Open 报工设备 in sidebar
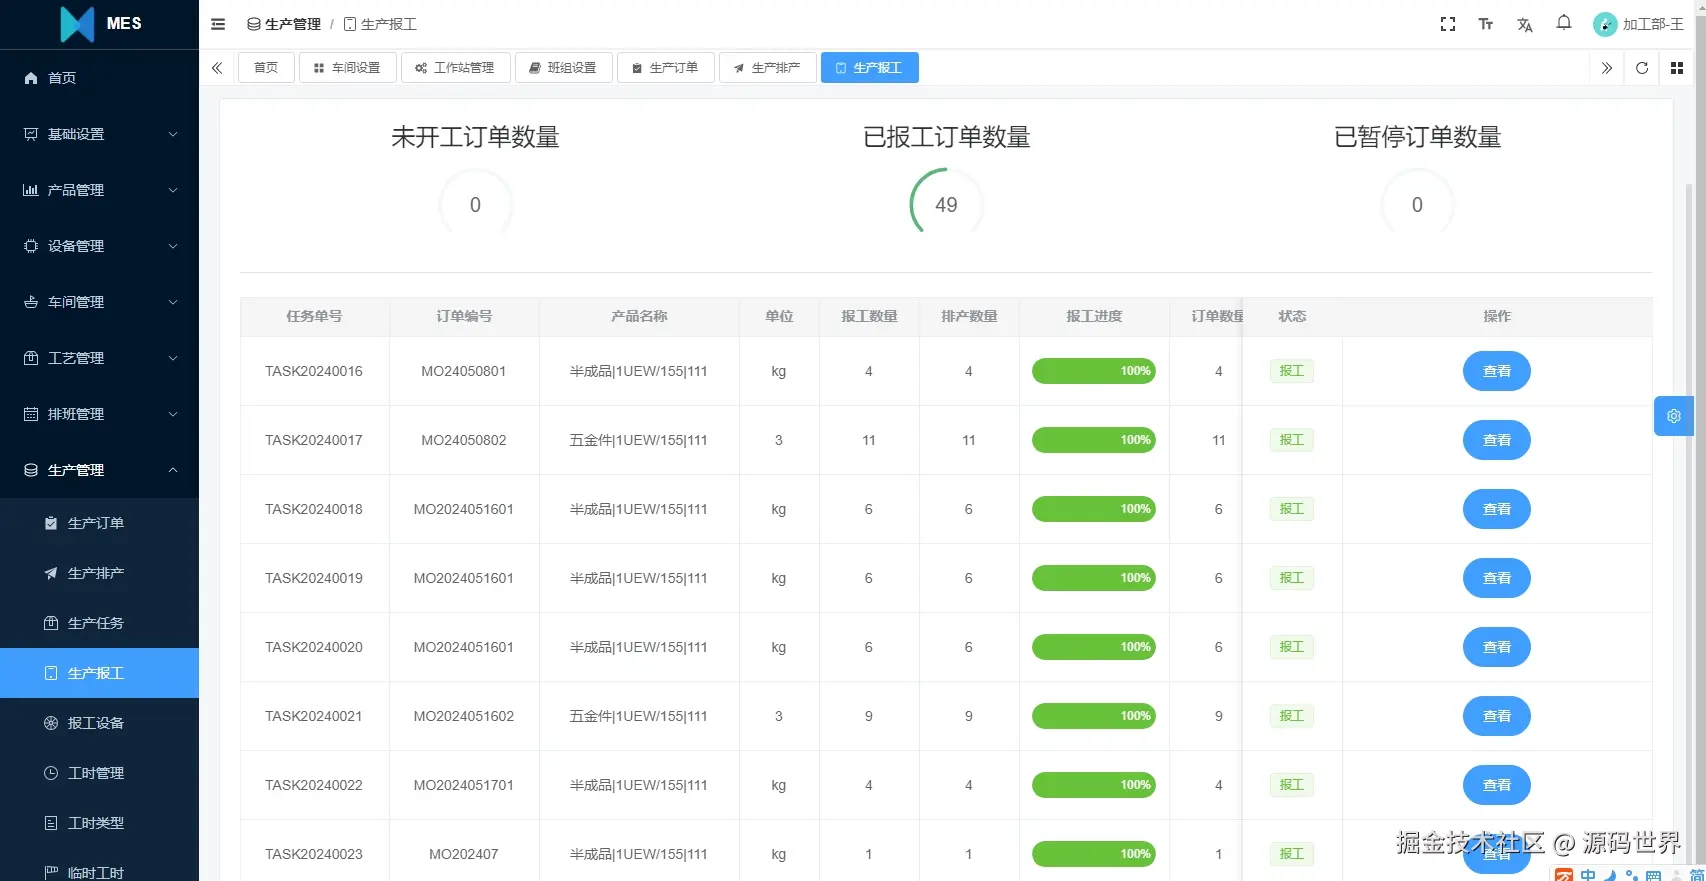The image size is (1706, 881). point(99,723)
